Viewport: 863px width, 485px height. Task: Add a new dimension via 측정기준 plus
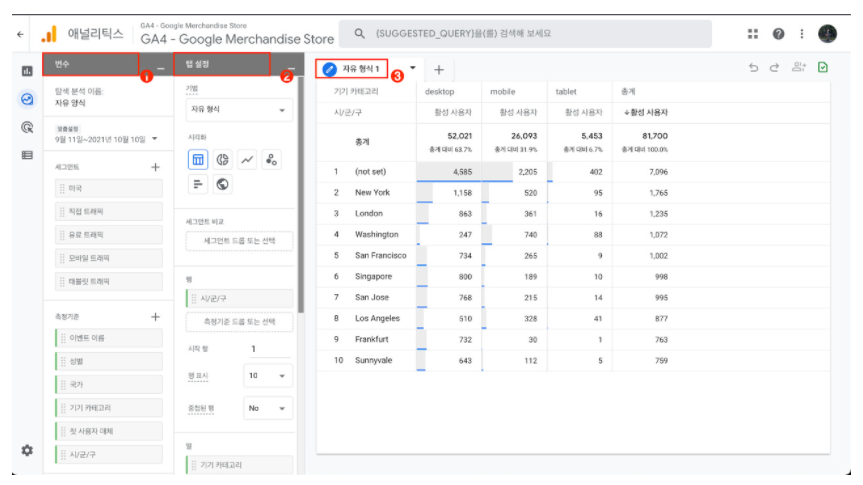click(x=155, y=317)
